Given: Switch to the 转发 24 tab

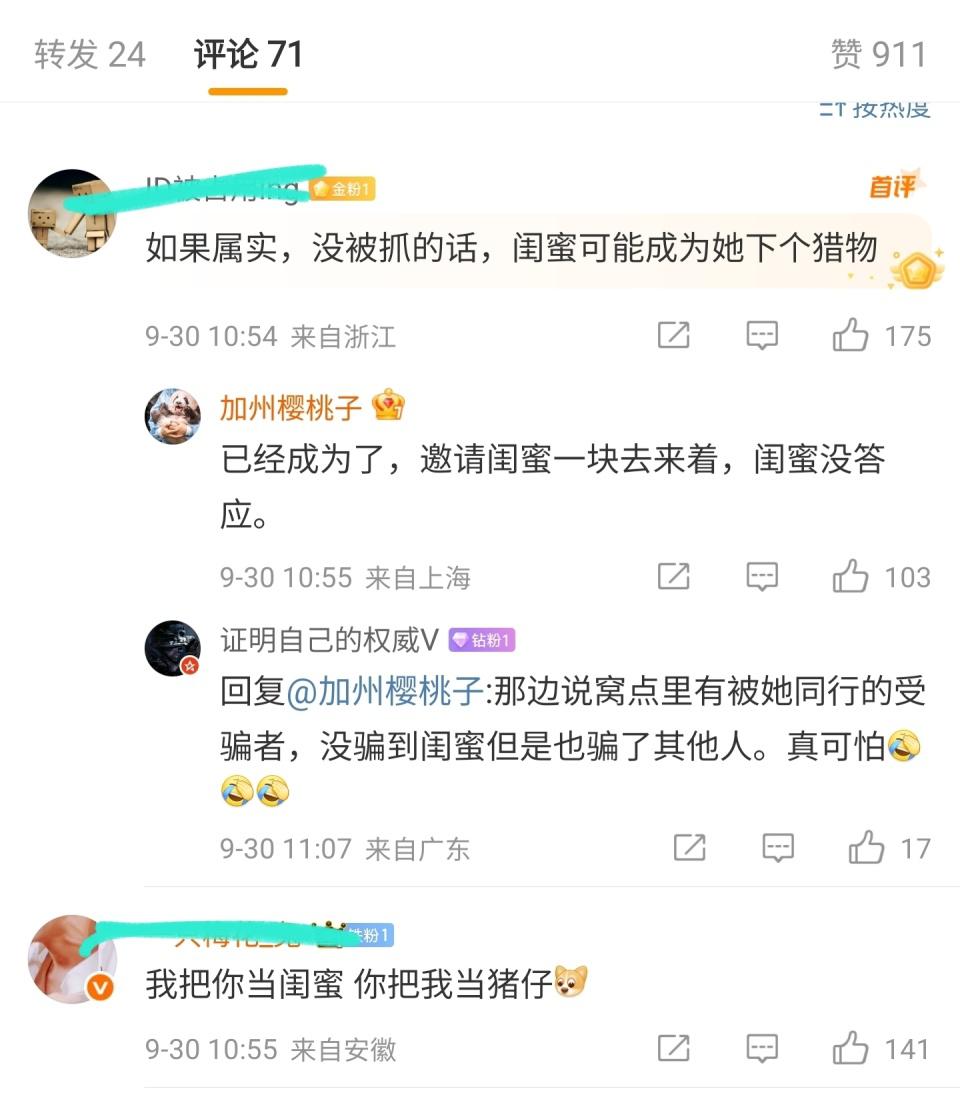Looking at the screenshot, I should point(90,54).
